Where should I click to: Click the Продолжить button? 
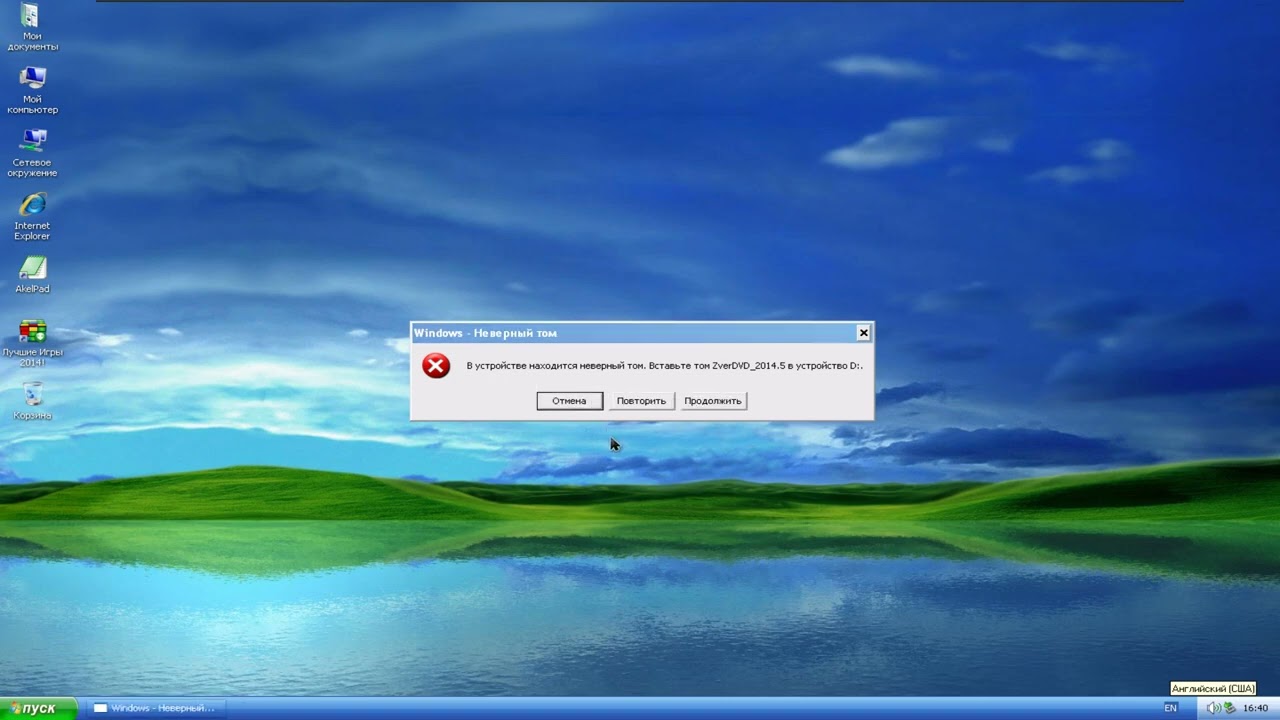point(713,401)
